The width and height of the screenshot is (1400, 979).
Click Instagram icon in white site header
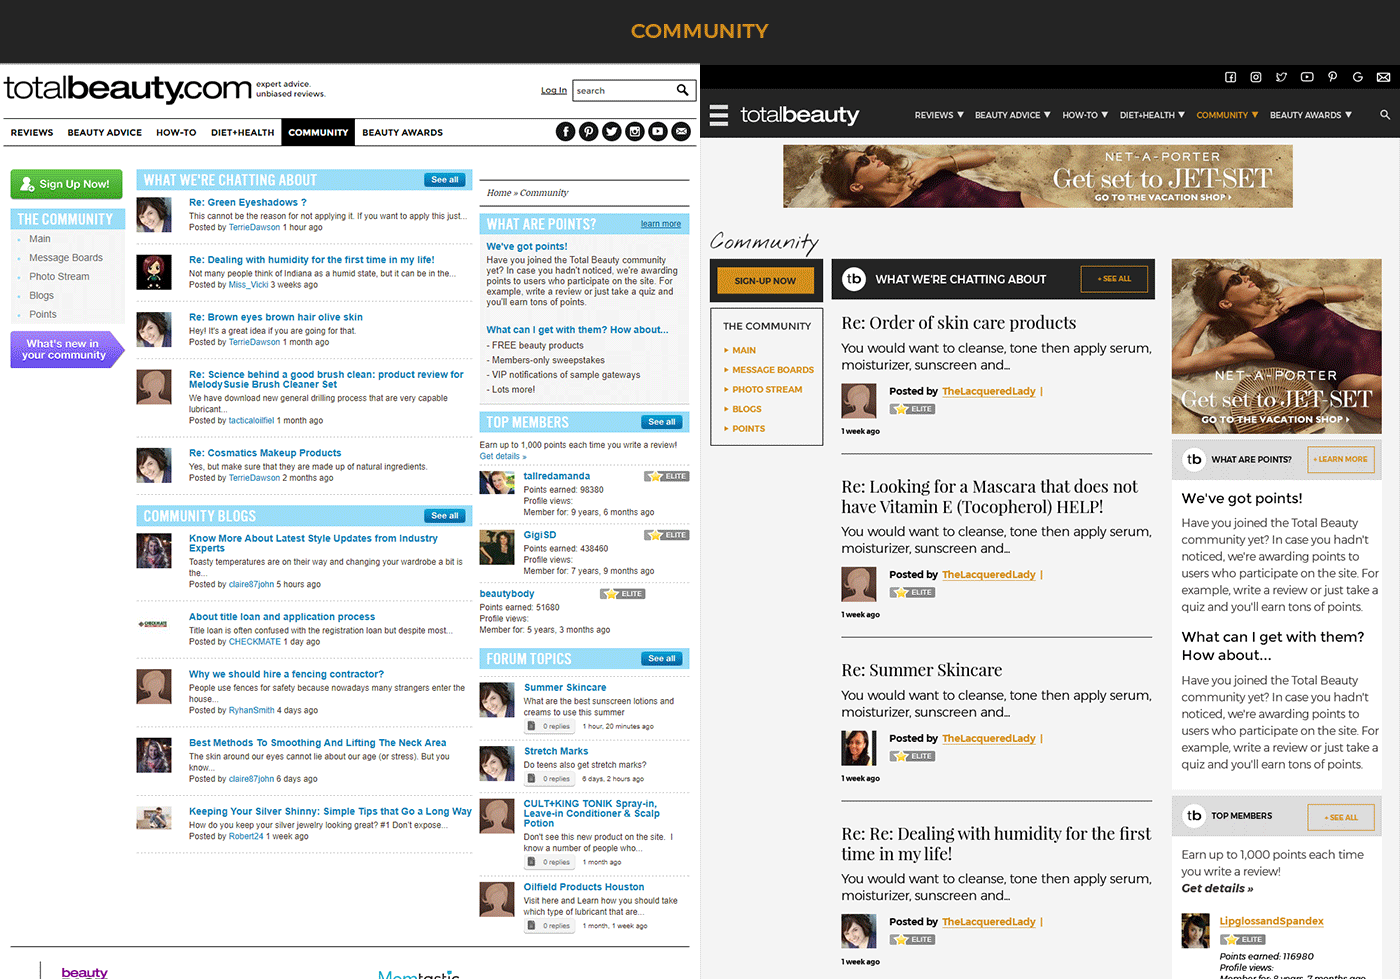[635, 132]
